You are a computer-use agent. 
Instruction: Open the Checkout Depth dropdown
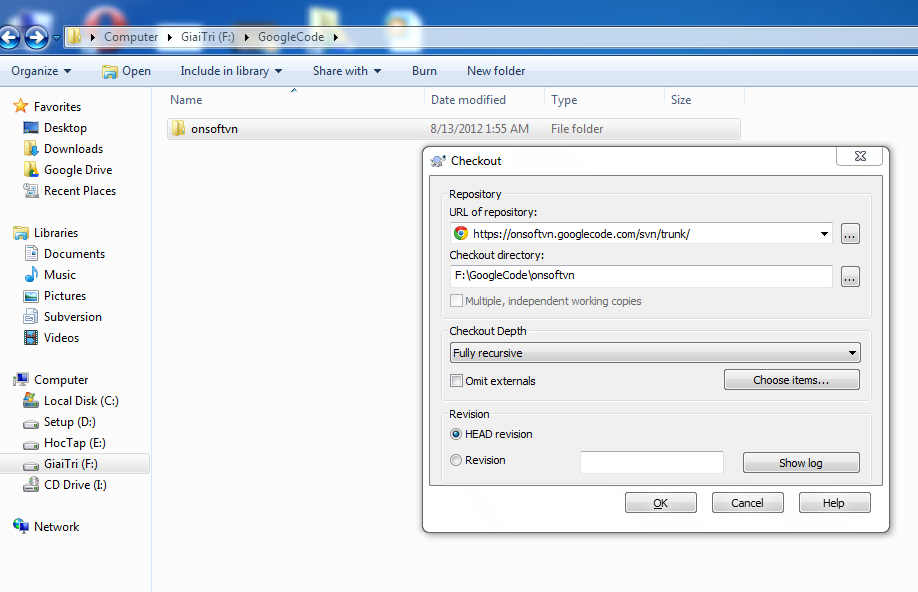click(655, 353)
